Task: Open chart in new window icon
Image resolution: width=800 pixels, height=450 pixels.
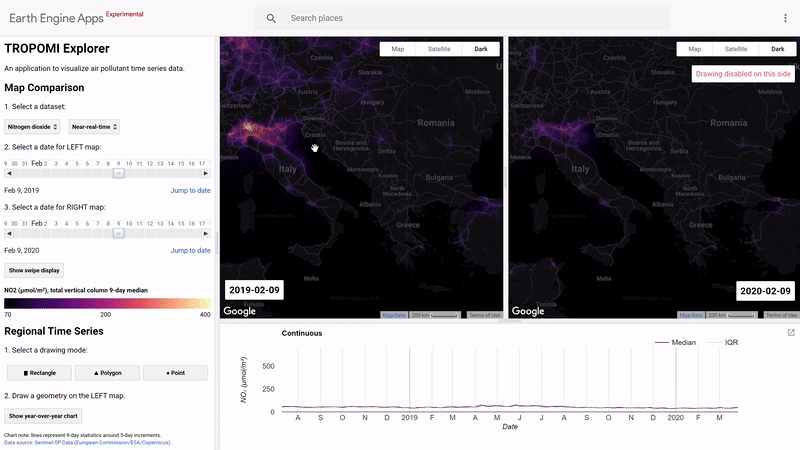Action: pyautogui.click(x=791, y=333)
